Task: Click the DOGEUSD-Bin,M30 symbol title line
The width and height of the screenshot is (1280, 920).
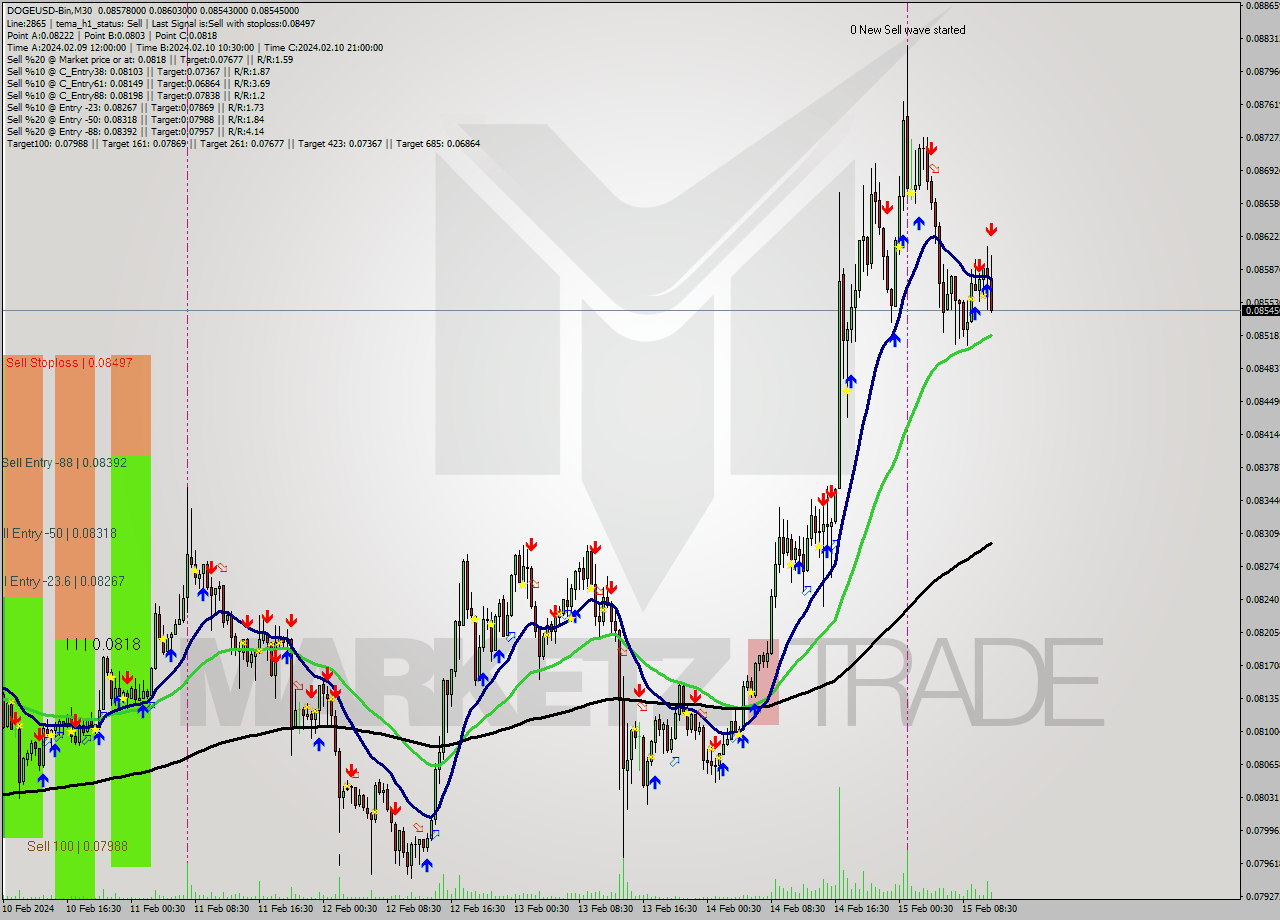Action: coord(153,11)
